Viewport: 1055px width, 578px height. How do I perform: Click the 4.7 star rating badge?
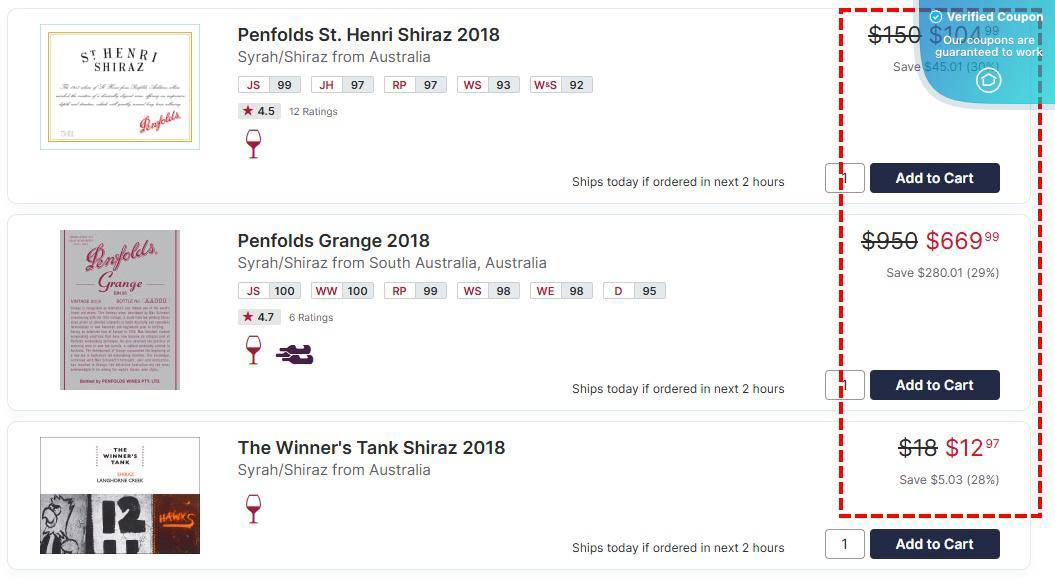259,317
